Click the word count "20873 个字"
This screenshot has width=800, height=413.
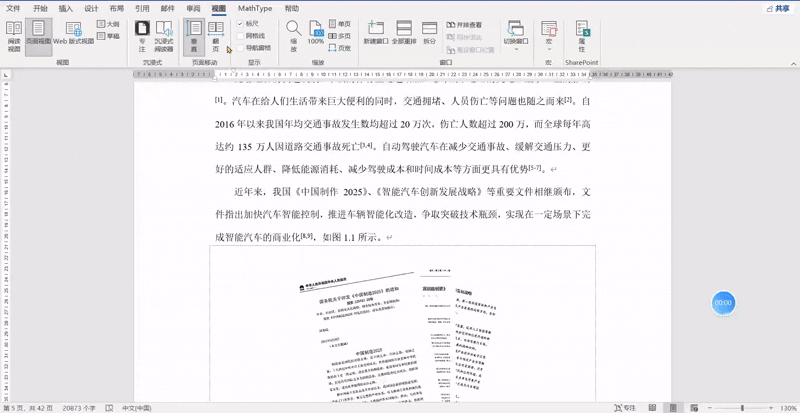pos(81,408)
